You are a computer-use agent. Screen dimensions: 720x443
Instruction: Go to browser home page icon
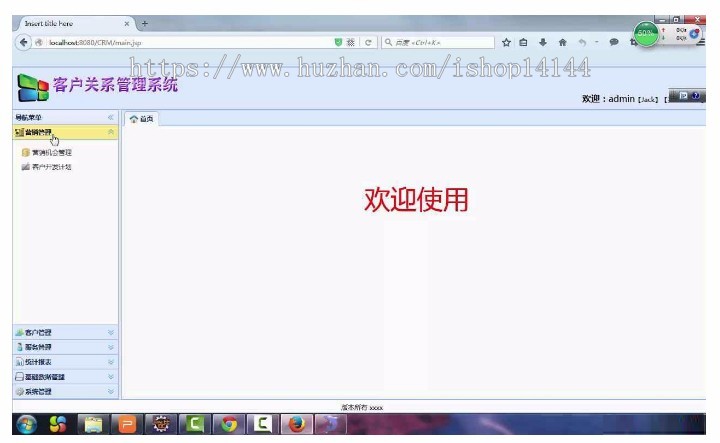562,43
